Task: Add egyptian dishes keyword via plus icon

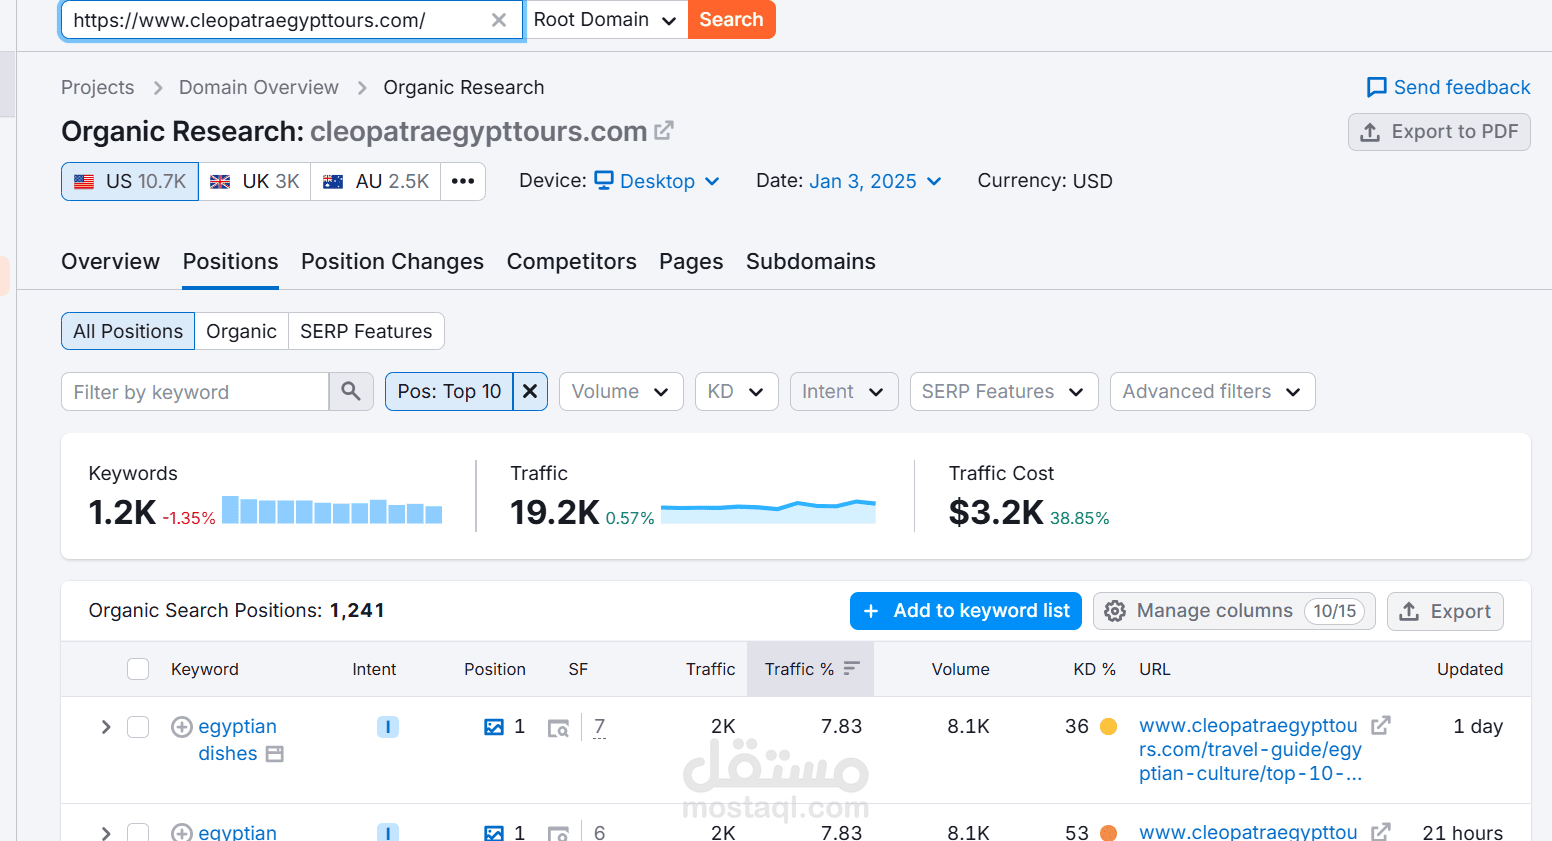Action: click(182, 727)
